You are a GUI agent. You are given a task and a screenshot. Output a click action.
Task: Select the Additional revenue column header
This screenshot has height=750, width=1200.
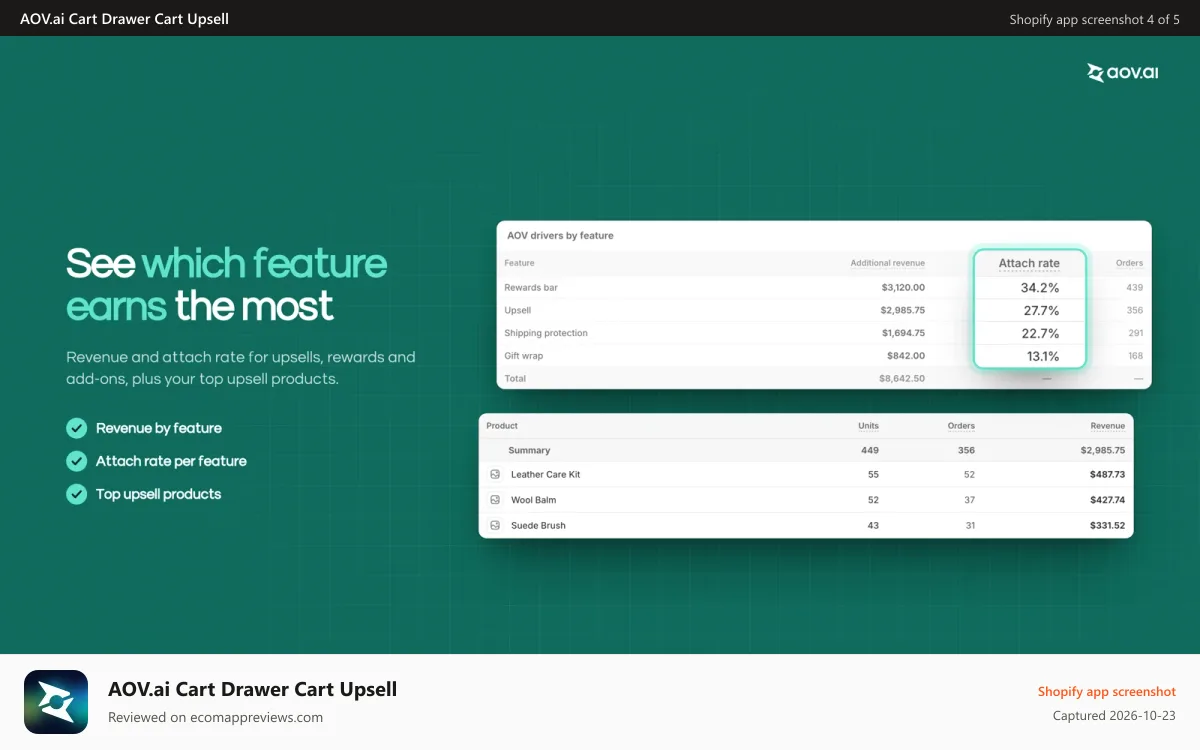(x=887, y=263)
